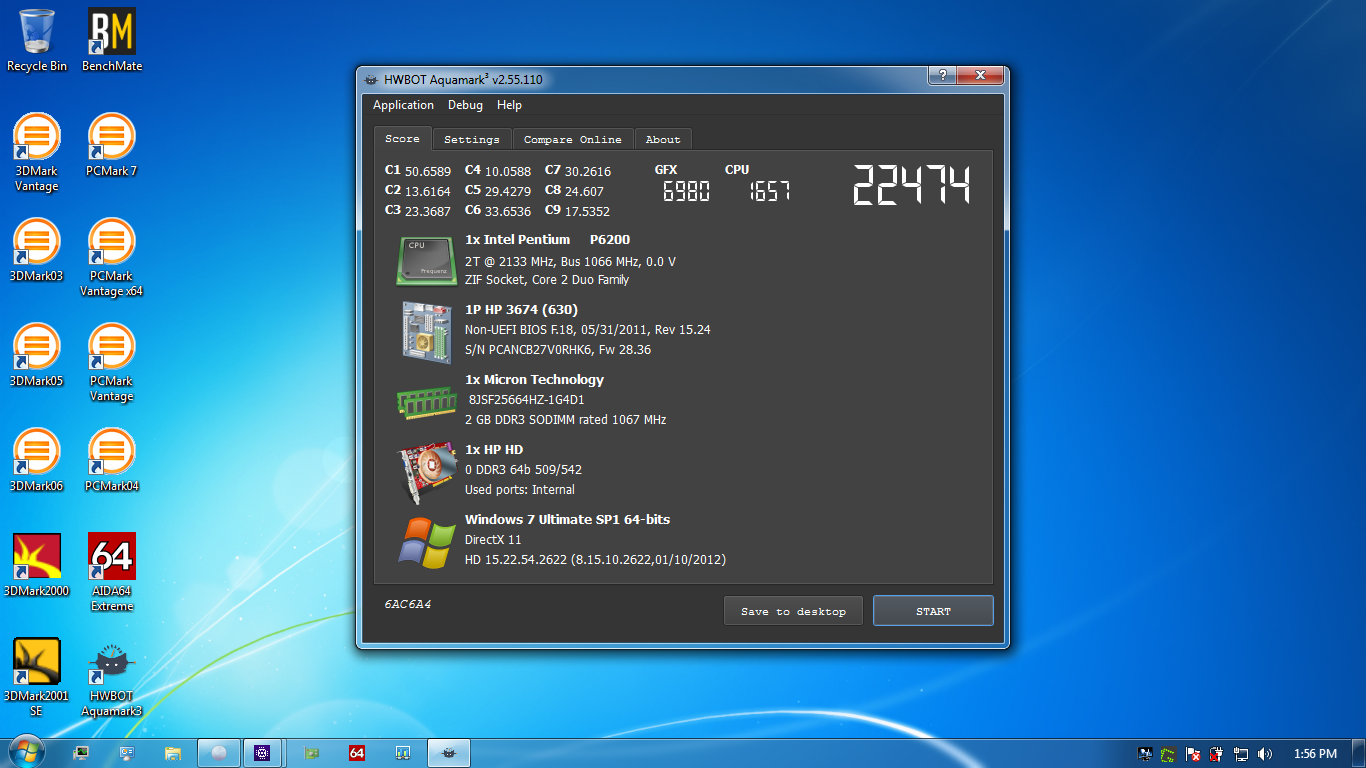
Task: Click the checksum code 6AC6A4
Action: pyautogui.click(x=408, y=605)
